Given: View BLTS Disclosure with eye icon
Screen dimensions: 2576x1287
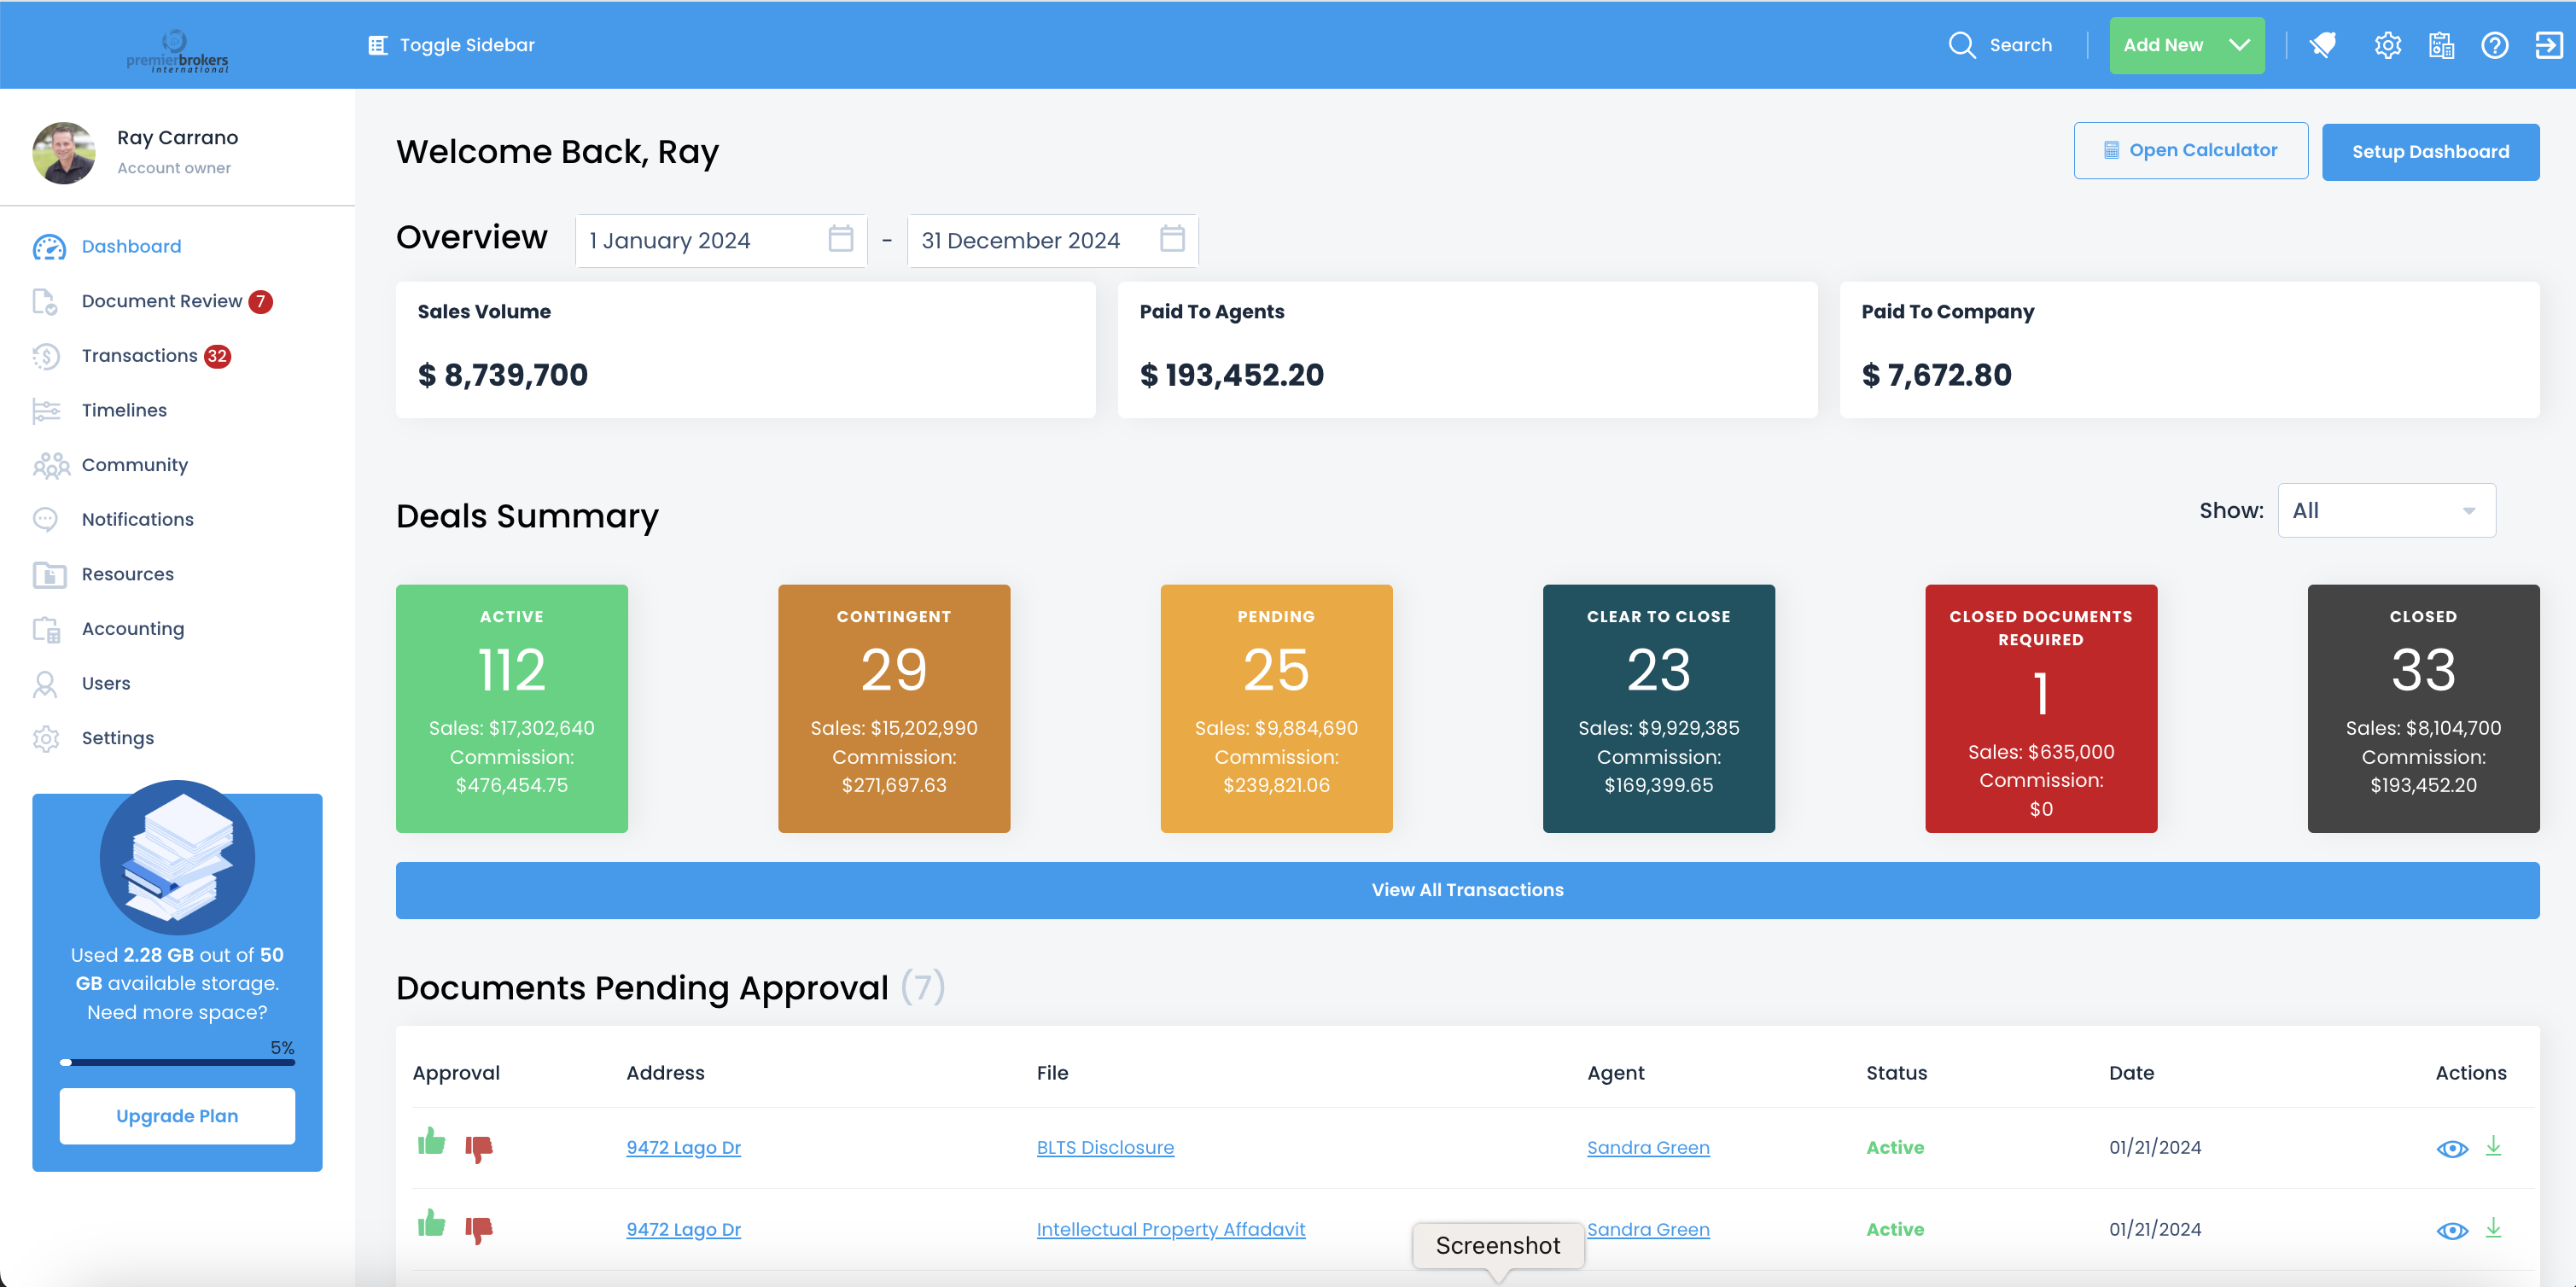Looking at the screenshot, I should [2452, 1149].
